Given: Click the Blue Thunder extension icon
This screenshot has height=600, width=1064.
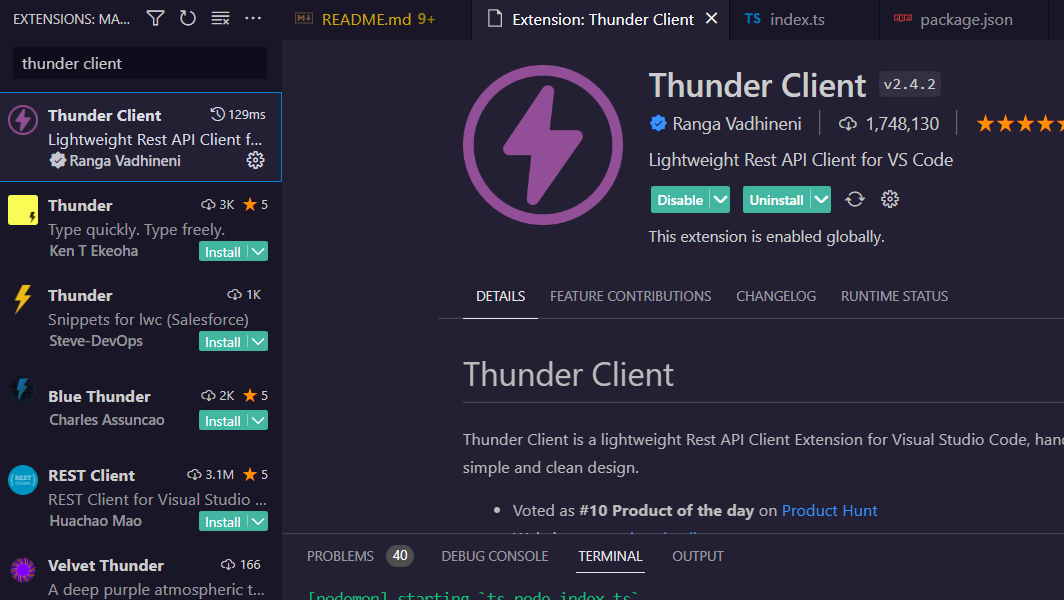Looking at the screenshot, I should pyautogui.click(x=23, y=390).
